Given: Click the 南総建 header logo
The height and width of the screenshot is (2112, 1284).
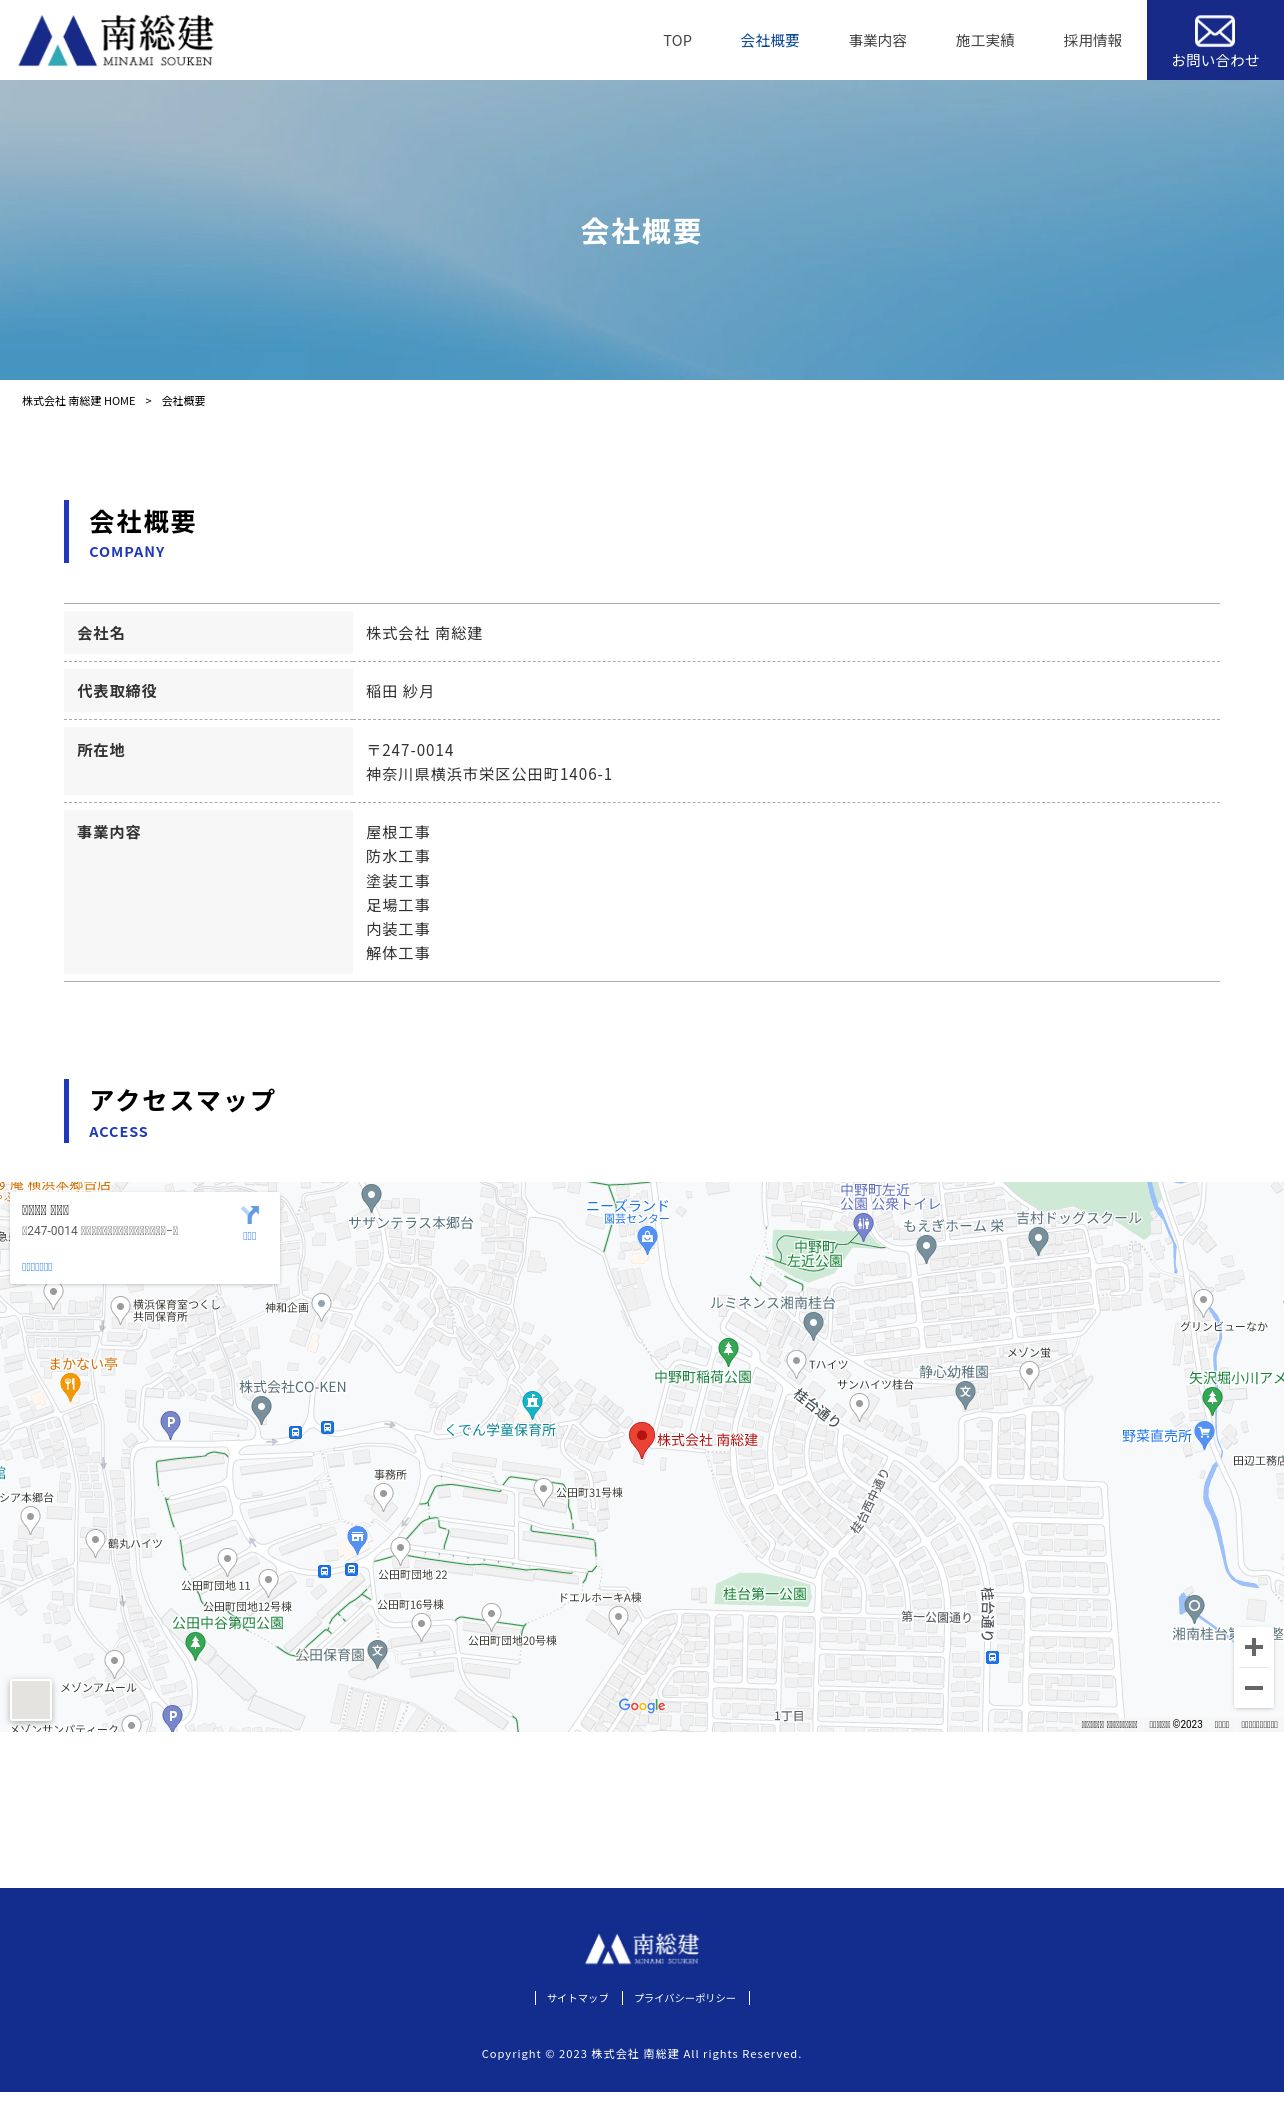Looking at the screenshot, I should [116, 40].
